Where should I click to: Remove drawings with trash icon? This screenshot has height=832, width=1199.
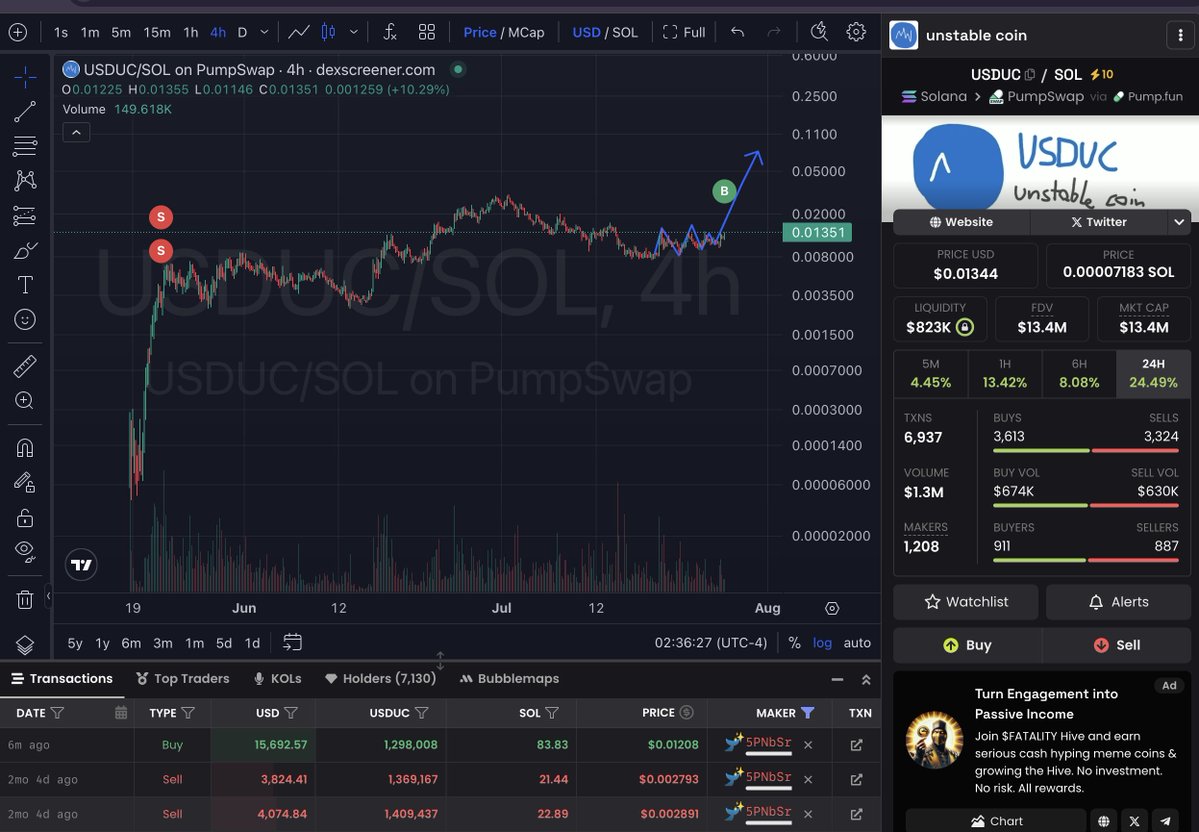(x=24, y=599)
